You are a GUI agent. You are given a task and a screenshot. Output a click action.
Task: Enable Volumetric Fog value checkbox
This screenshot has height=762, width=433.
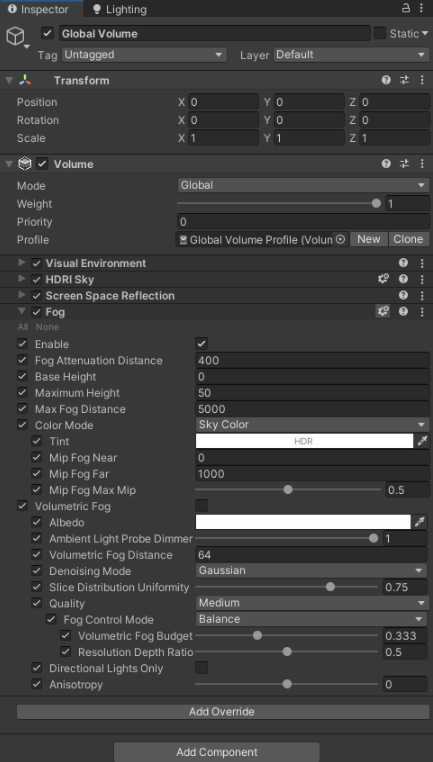coord(202,506)
